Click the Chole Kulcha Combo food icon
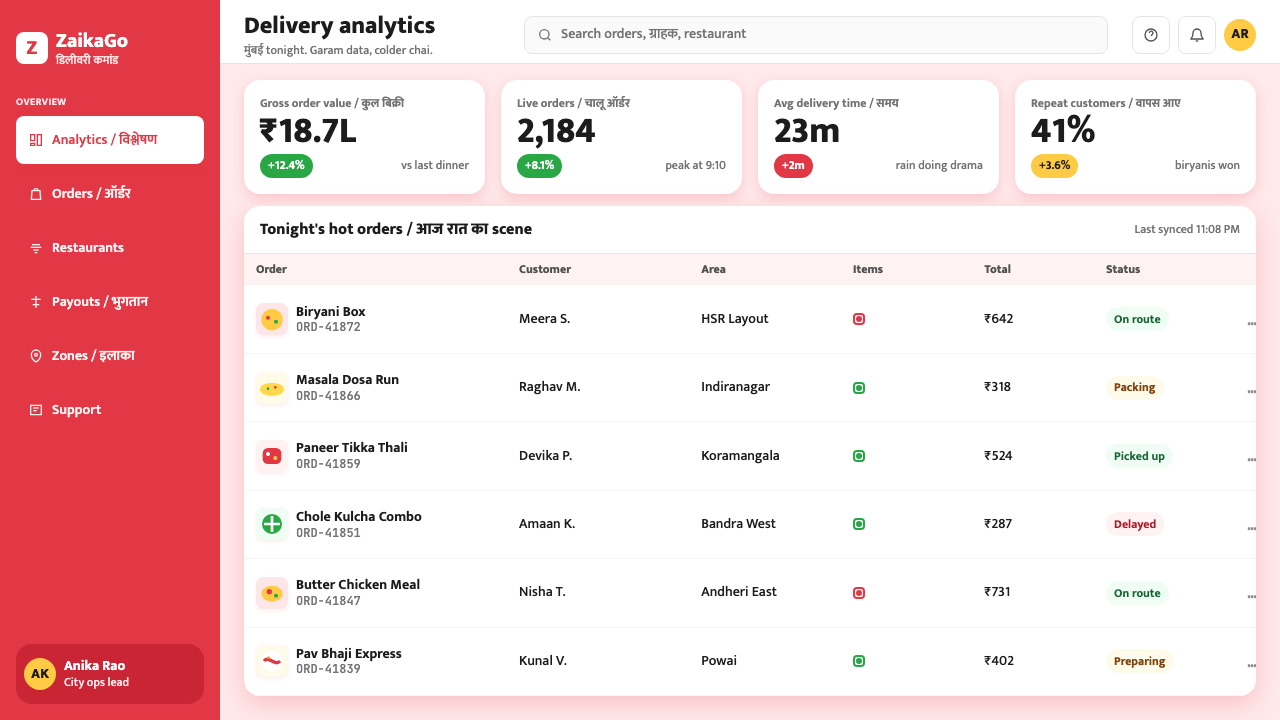The image size is (1280, 720). [272, 524]
